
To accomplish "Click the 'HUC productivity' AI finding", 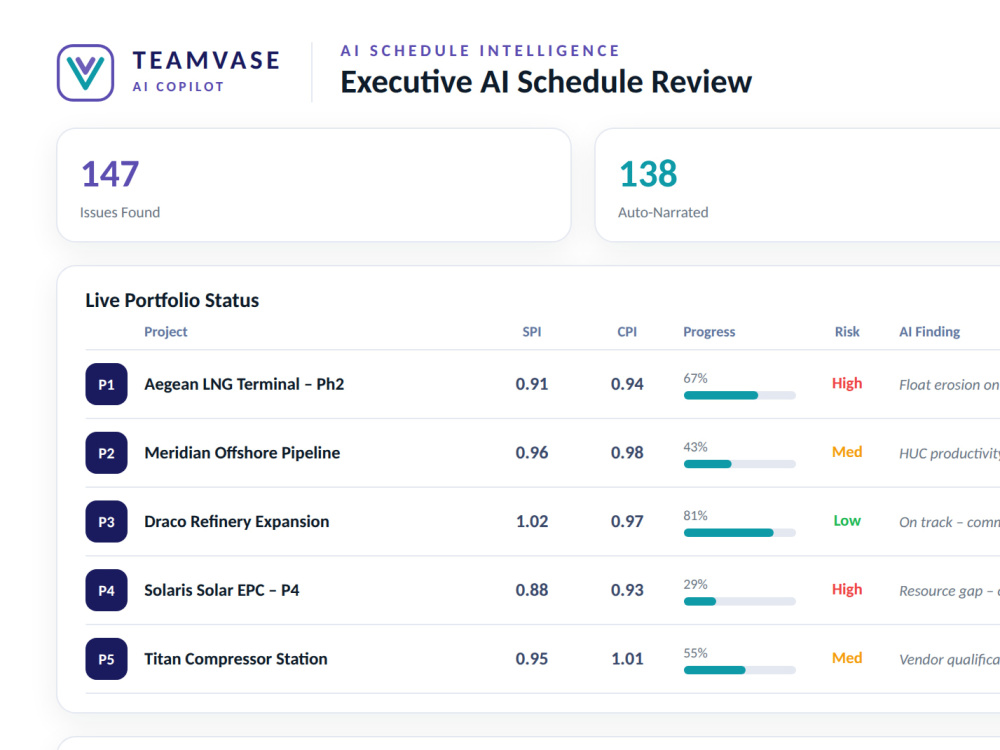I will coord(949,453).
